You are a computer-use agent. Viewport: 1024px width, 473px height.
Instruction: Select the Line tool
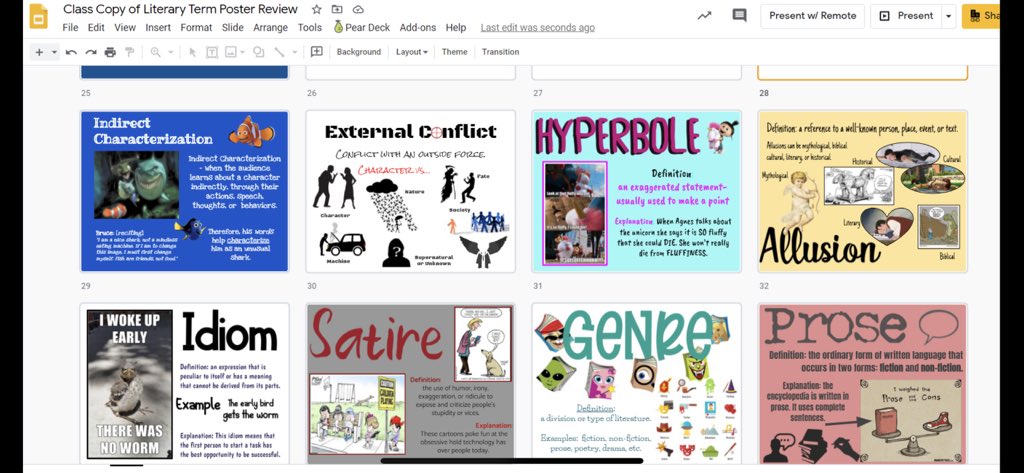pos(280,52)
